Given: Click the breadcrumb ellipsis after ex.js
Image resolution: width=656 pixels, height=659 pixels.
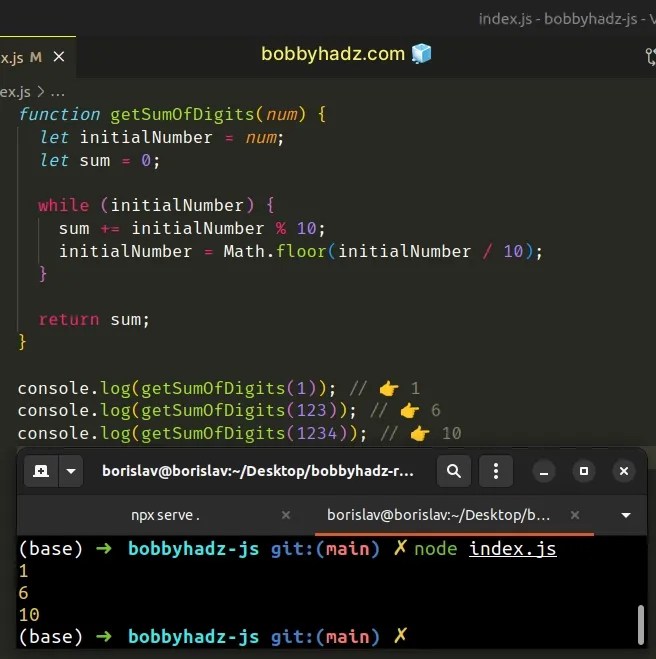Looking at the screenshot, I should coord(58,92).
